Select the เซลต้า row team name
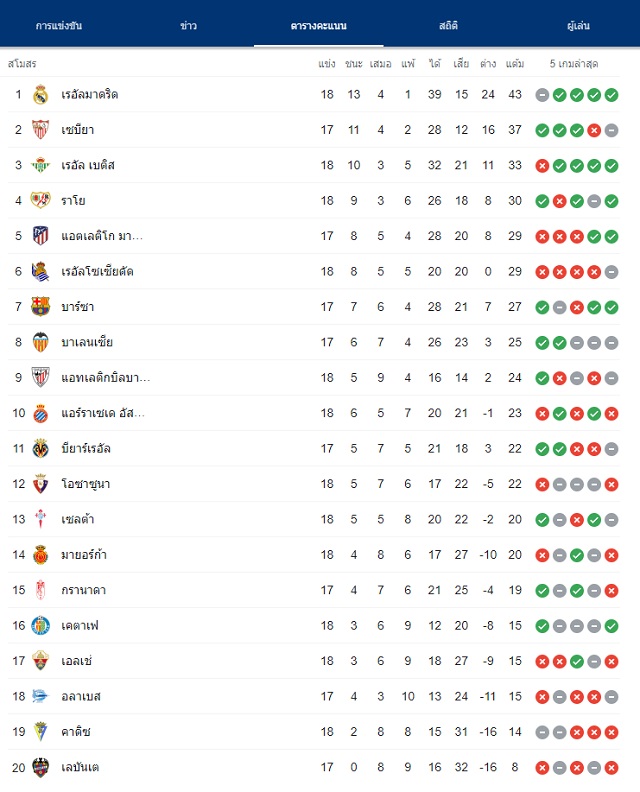Screen dimensions: 640x792 (x=77, y=519)
